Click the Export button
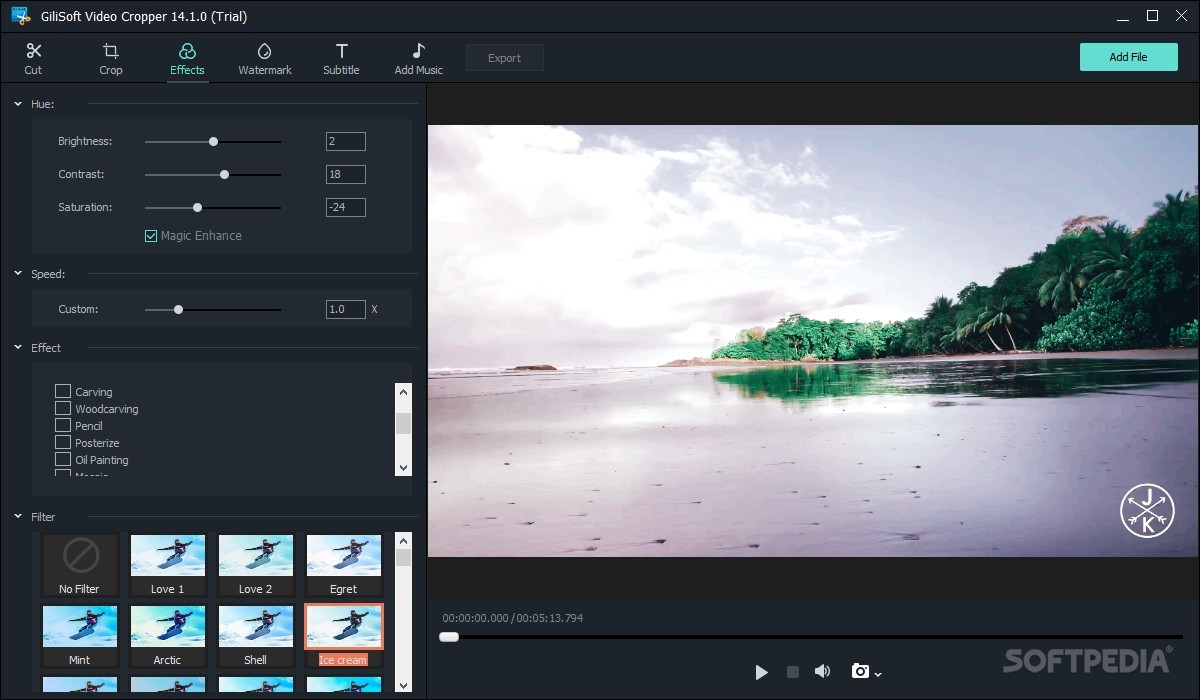 tap(504, 57)
